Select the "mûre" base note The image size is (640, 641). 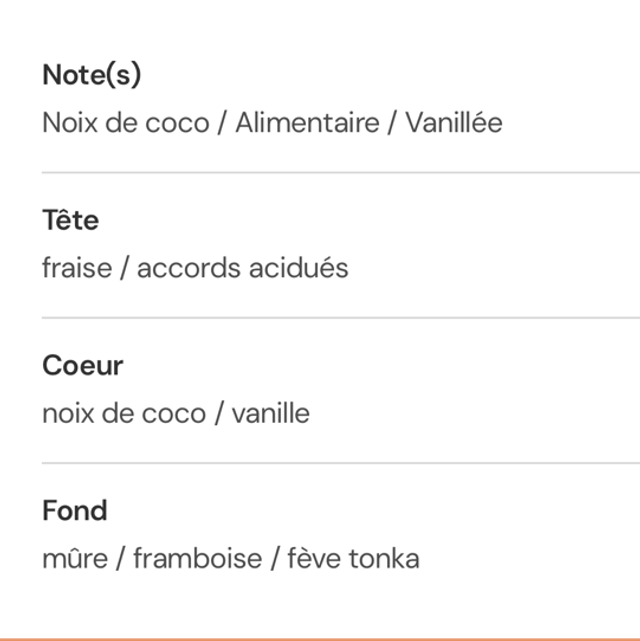pos(74,558)
